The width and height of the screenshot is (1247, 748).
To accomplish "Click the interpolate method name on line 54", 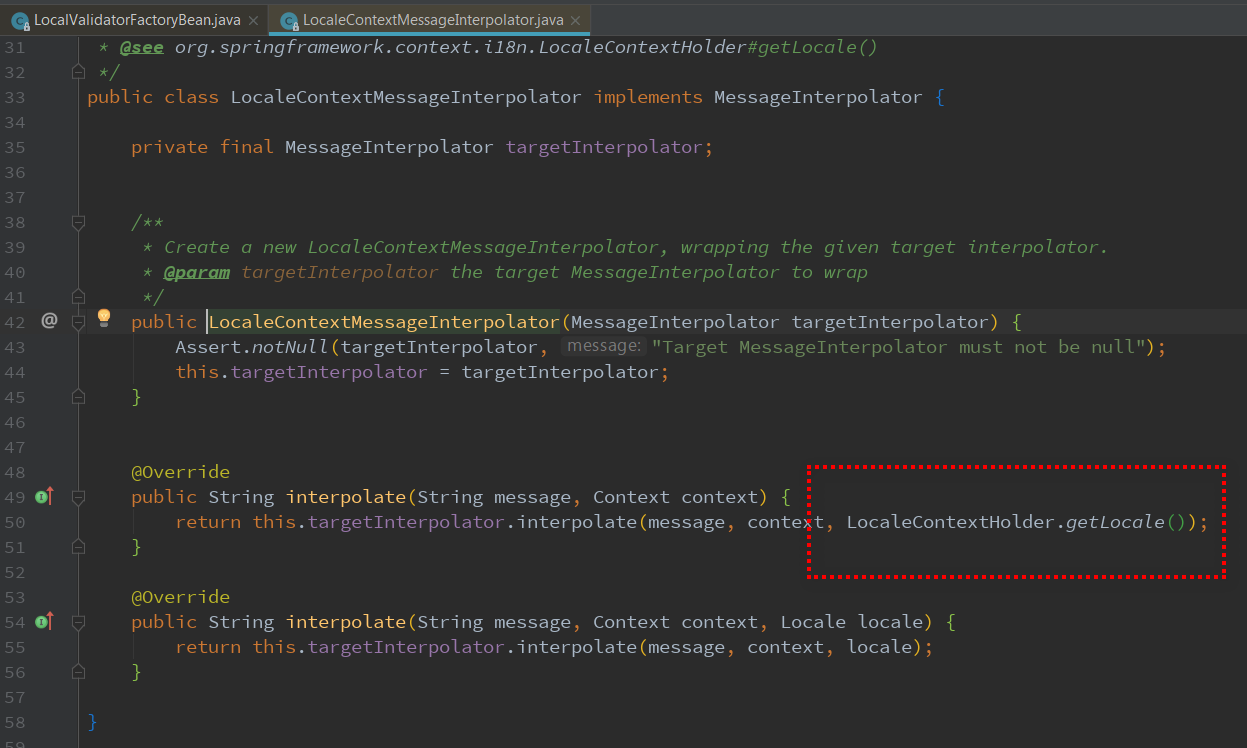I will (x=346, y=622).
